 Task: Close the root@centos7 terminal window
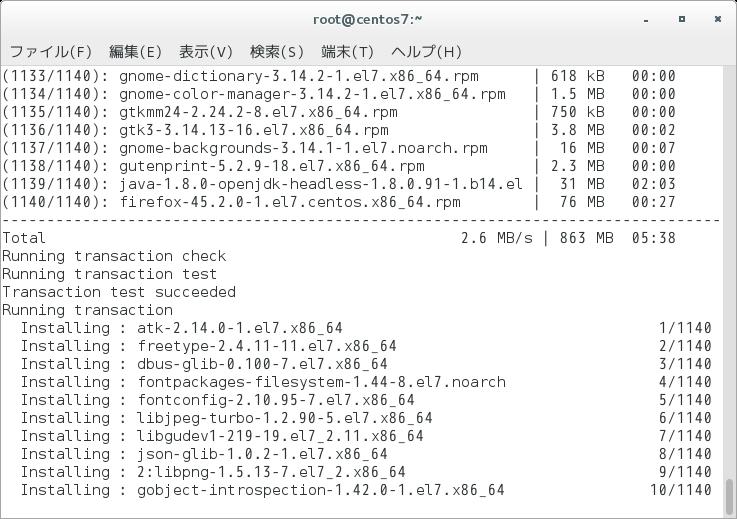(718, 19)
